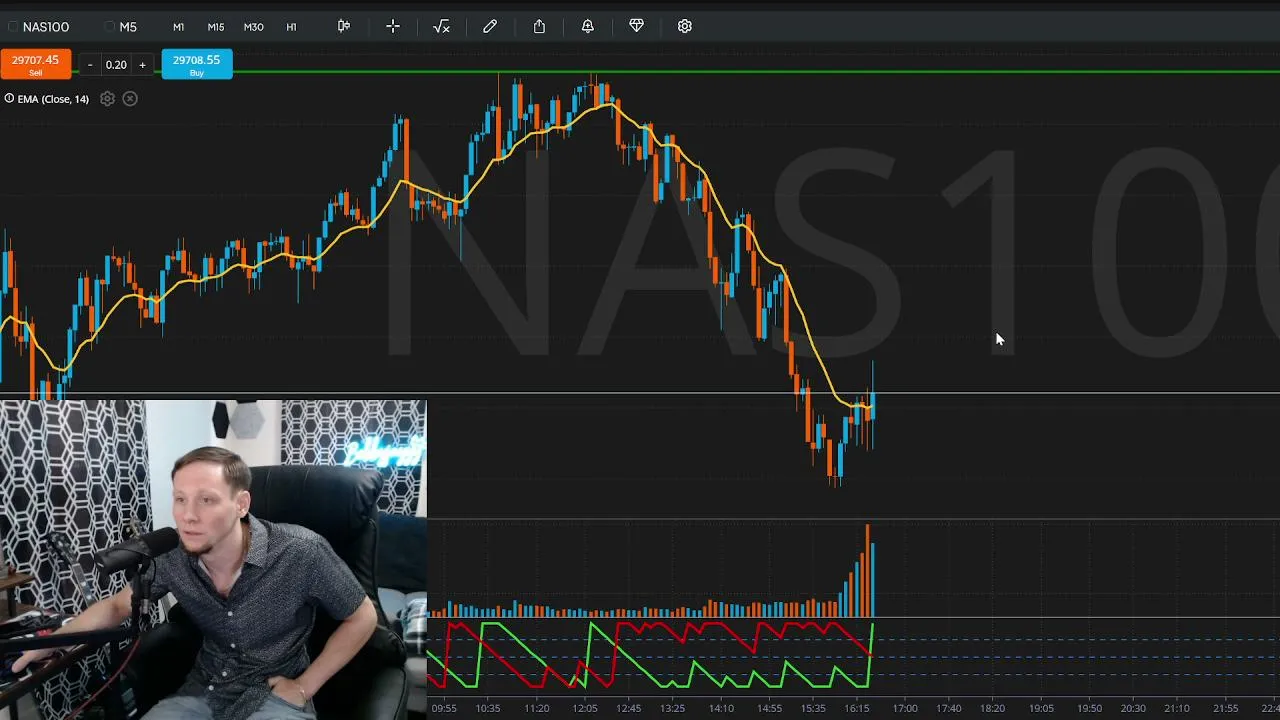Switch to the M1 timeframe
Image resolution: width=1280 pixels, height=720 pixels.
tap(178, 27)
